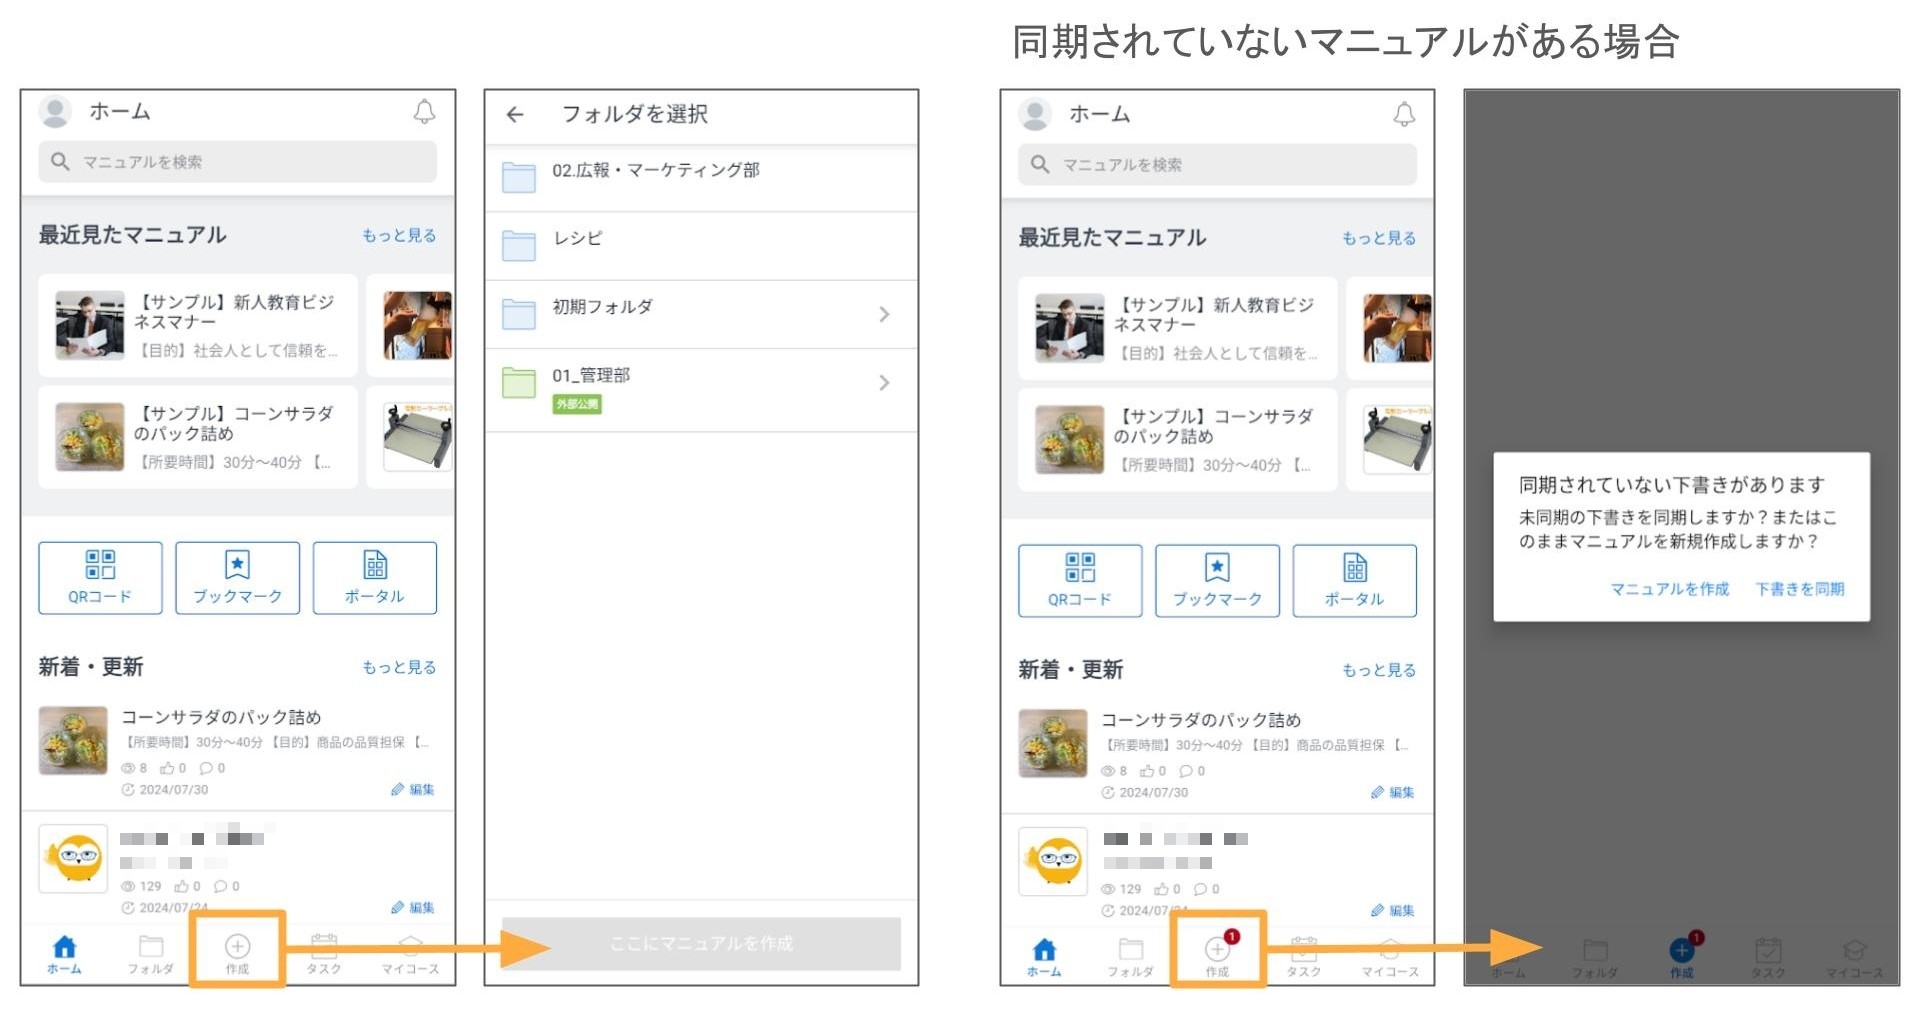Screen dimensions: 1920x1018
Task: Open マイコース tab in leftmost bottom bar
Action: [x=410, y=953]
